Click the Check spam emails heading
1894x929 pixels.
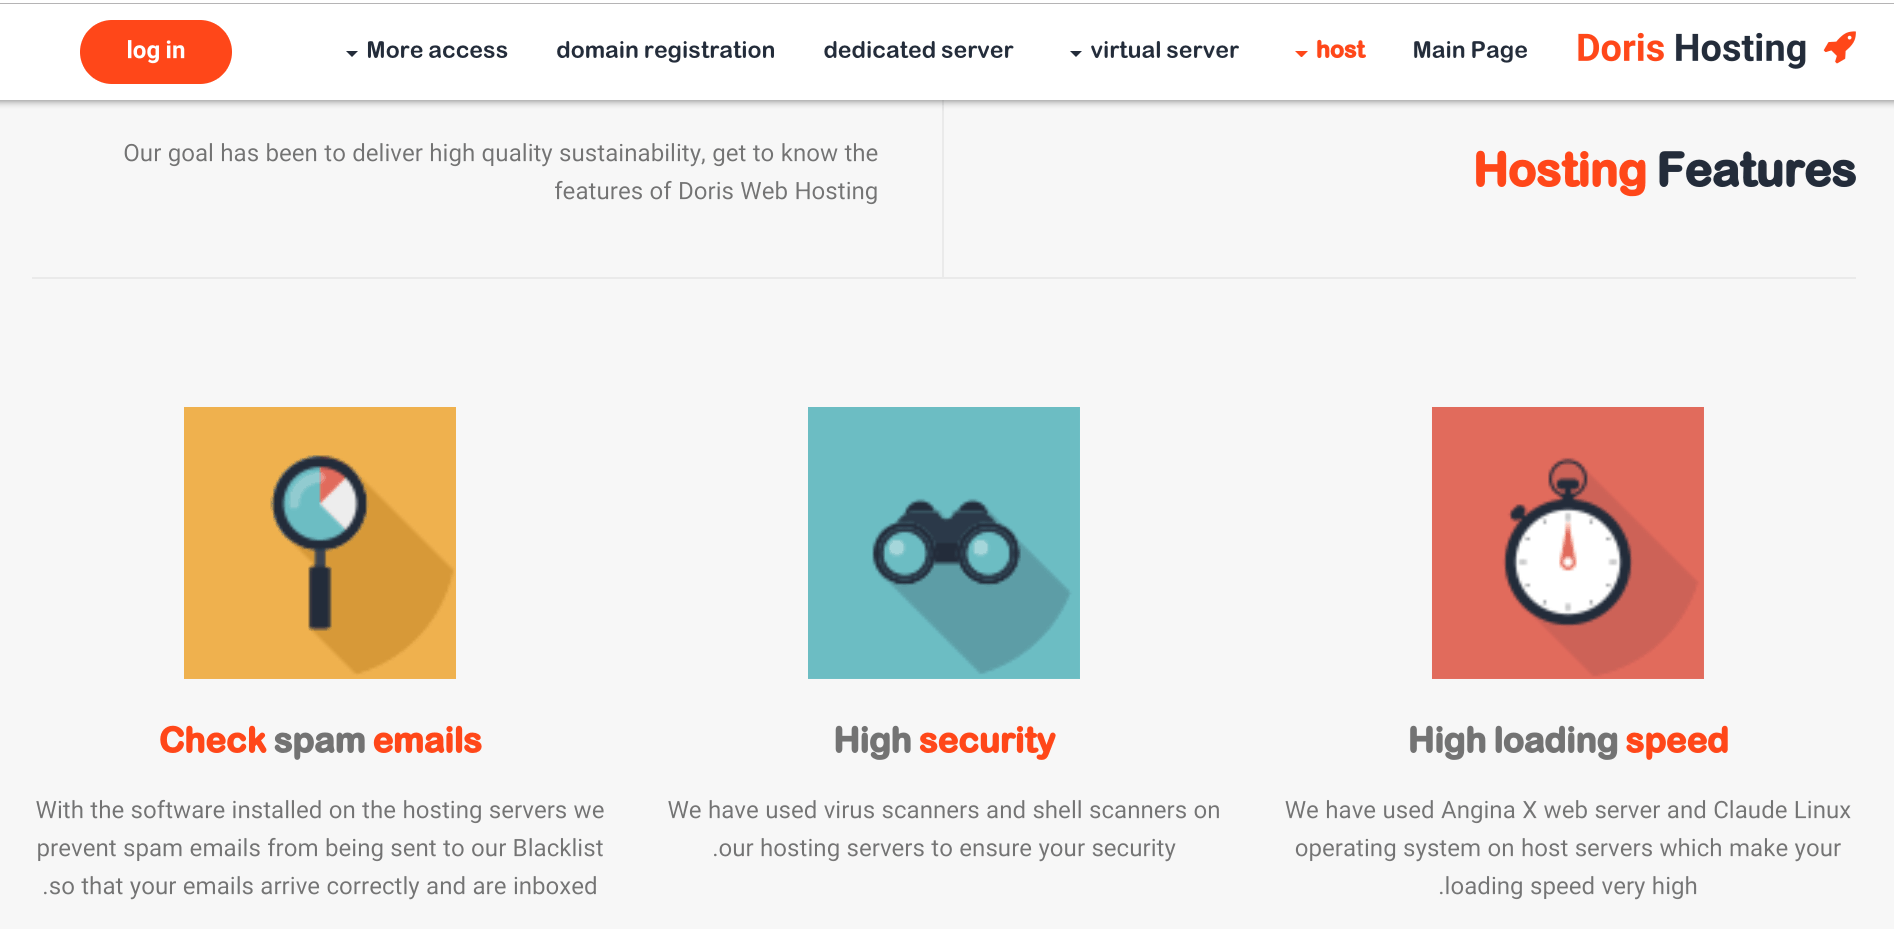320,740
